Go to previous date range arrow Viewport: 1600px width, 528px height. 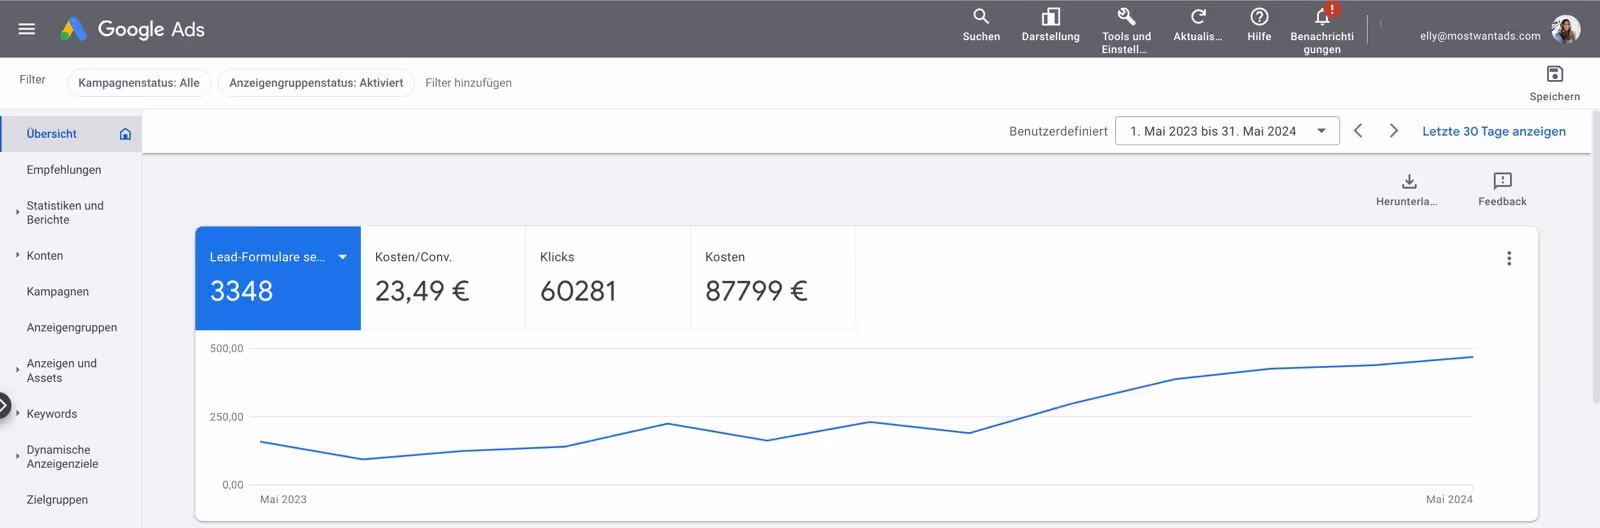[1358, 131]
